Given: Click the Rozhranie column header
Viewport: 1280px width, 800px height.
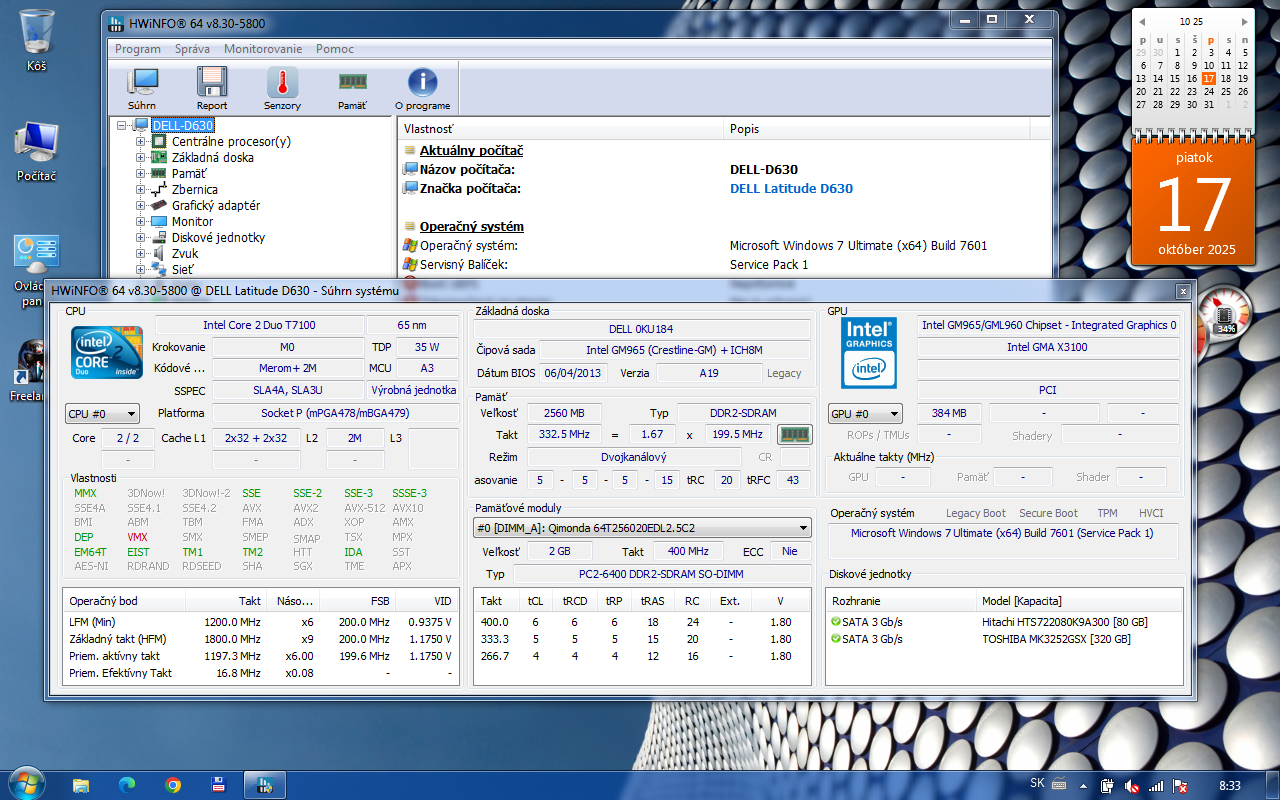Looking at the screenshot, I should point(902,601).
